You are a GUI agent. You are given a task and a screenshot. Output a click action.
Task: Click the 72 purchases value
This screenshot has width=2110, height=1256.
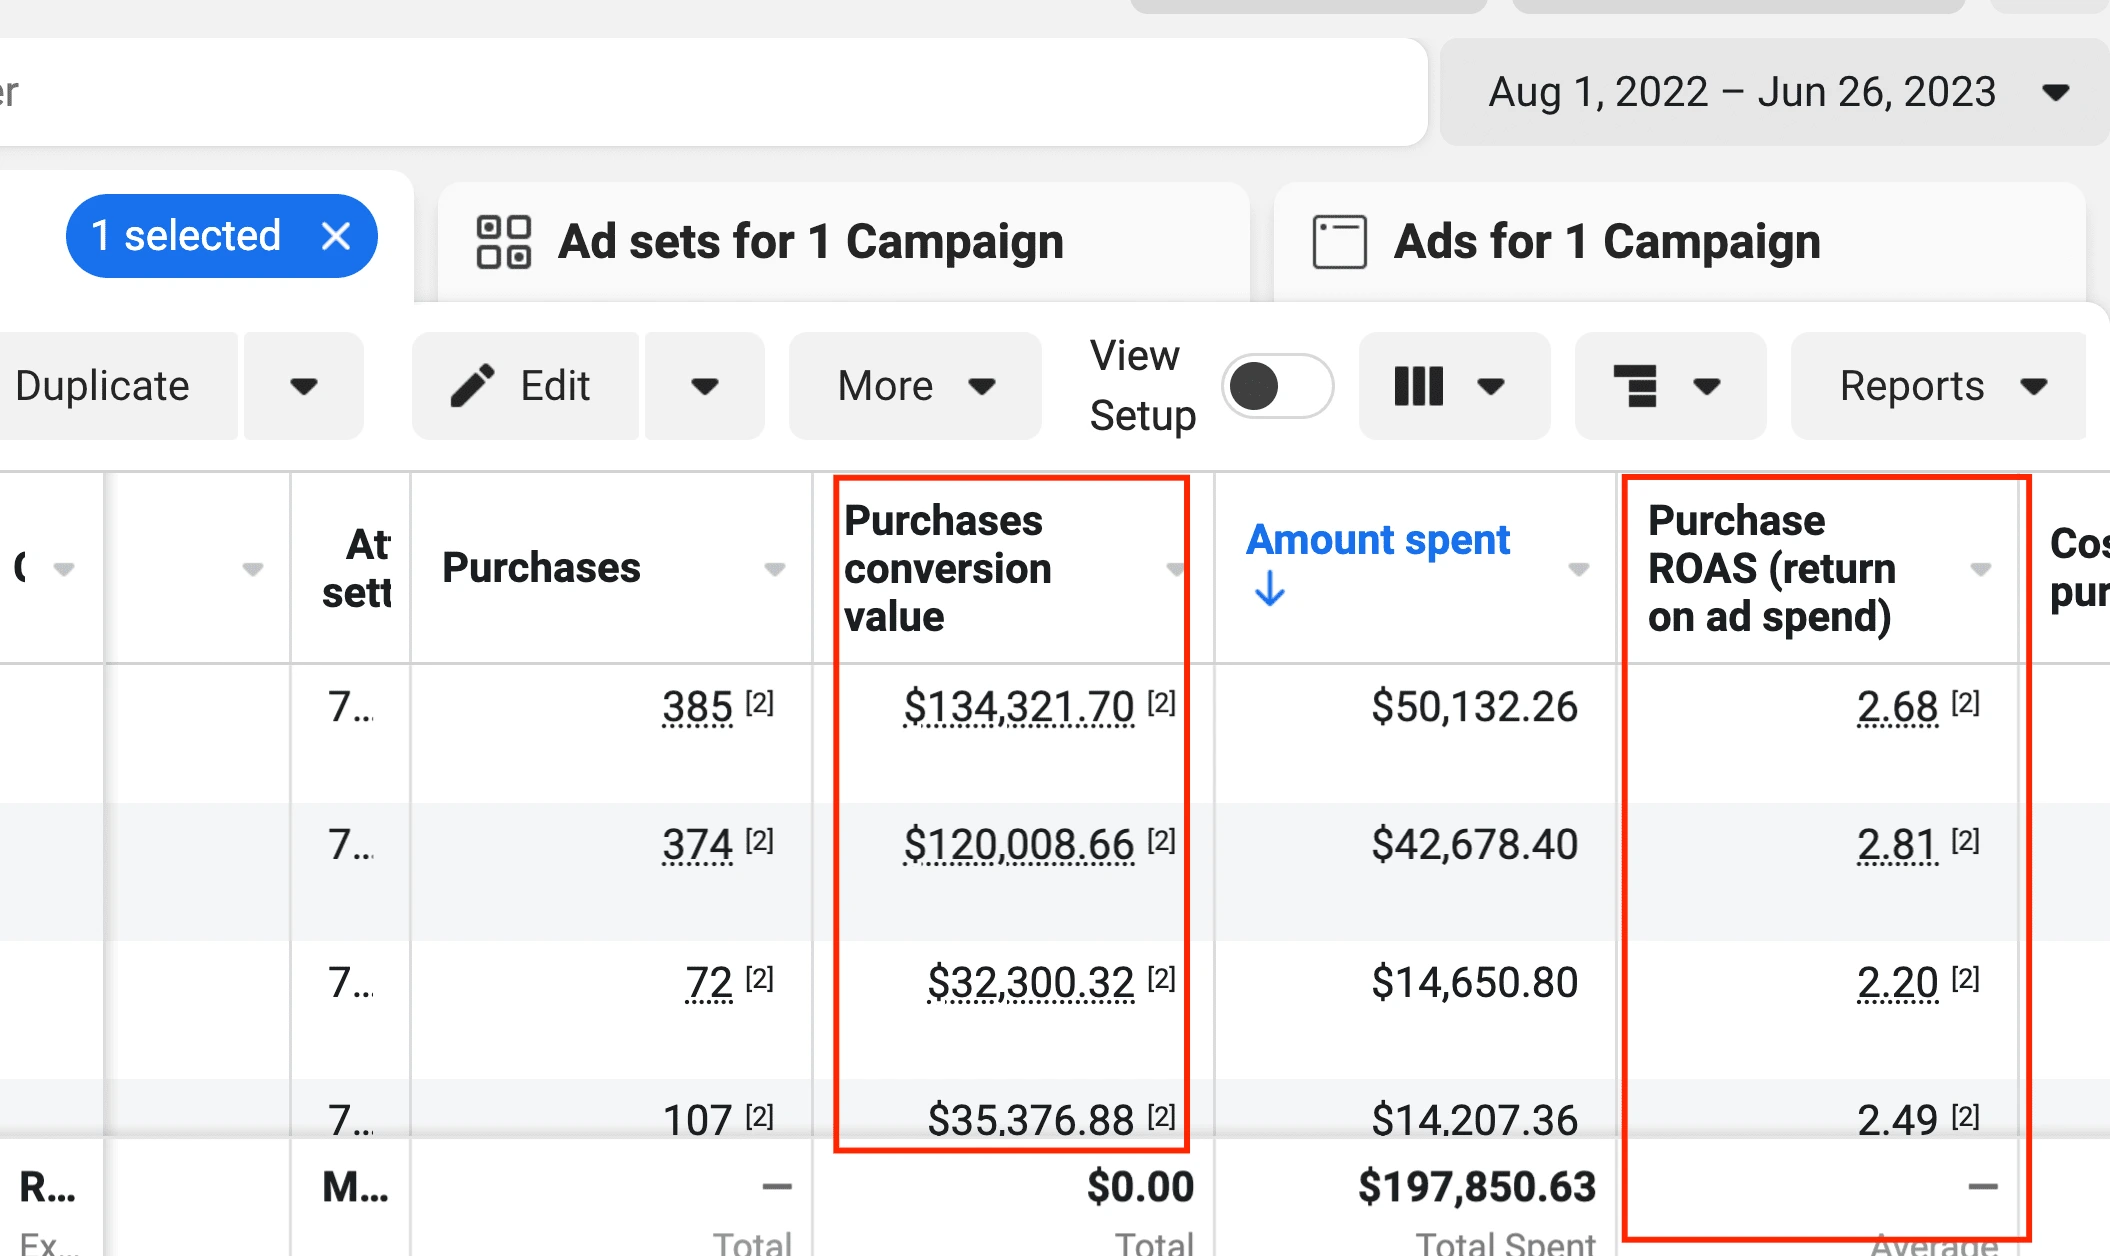(x=709, y=983)
